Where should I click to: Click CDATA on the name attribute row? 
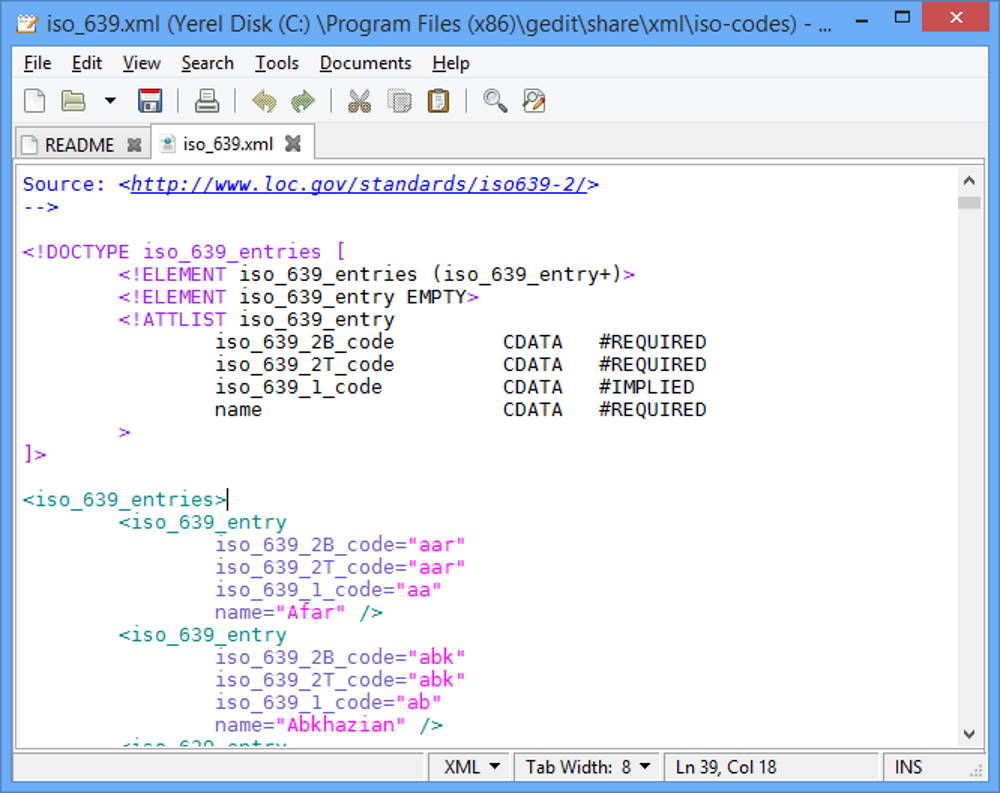pos(533,410)
